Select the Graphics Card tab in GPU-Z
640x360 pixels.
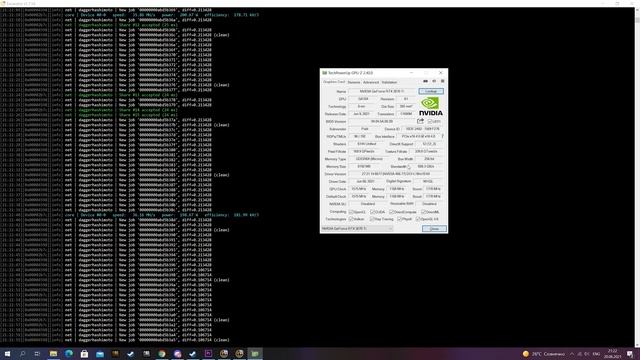(334, 82)
